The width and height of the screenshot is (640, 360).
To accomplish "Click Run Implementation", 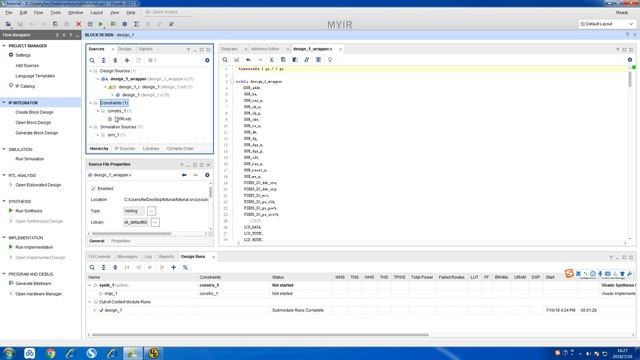I will click(34, 247).
